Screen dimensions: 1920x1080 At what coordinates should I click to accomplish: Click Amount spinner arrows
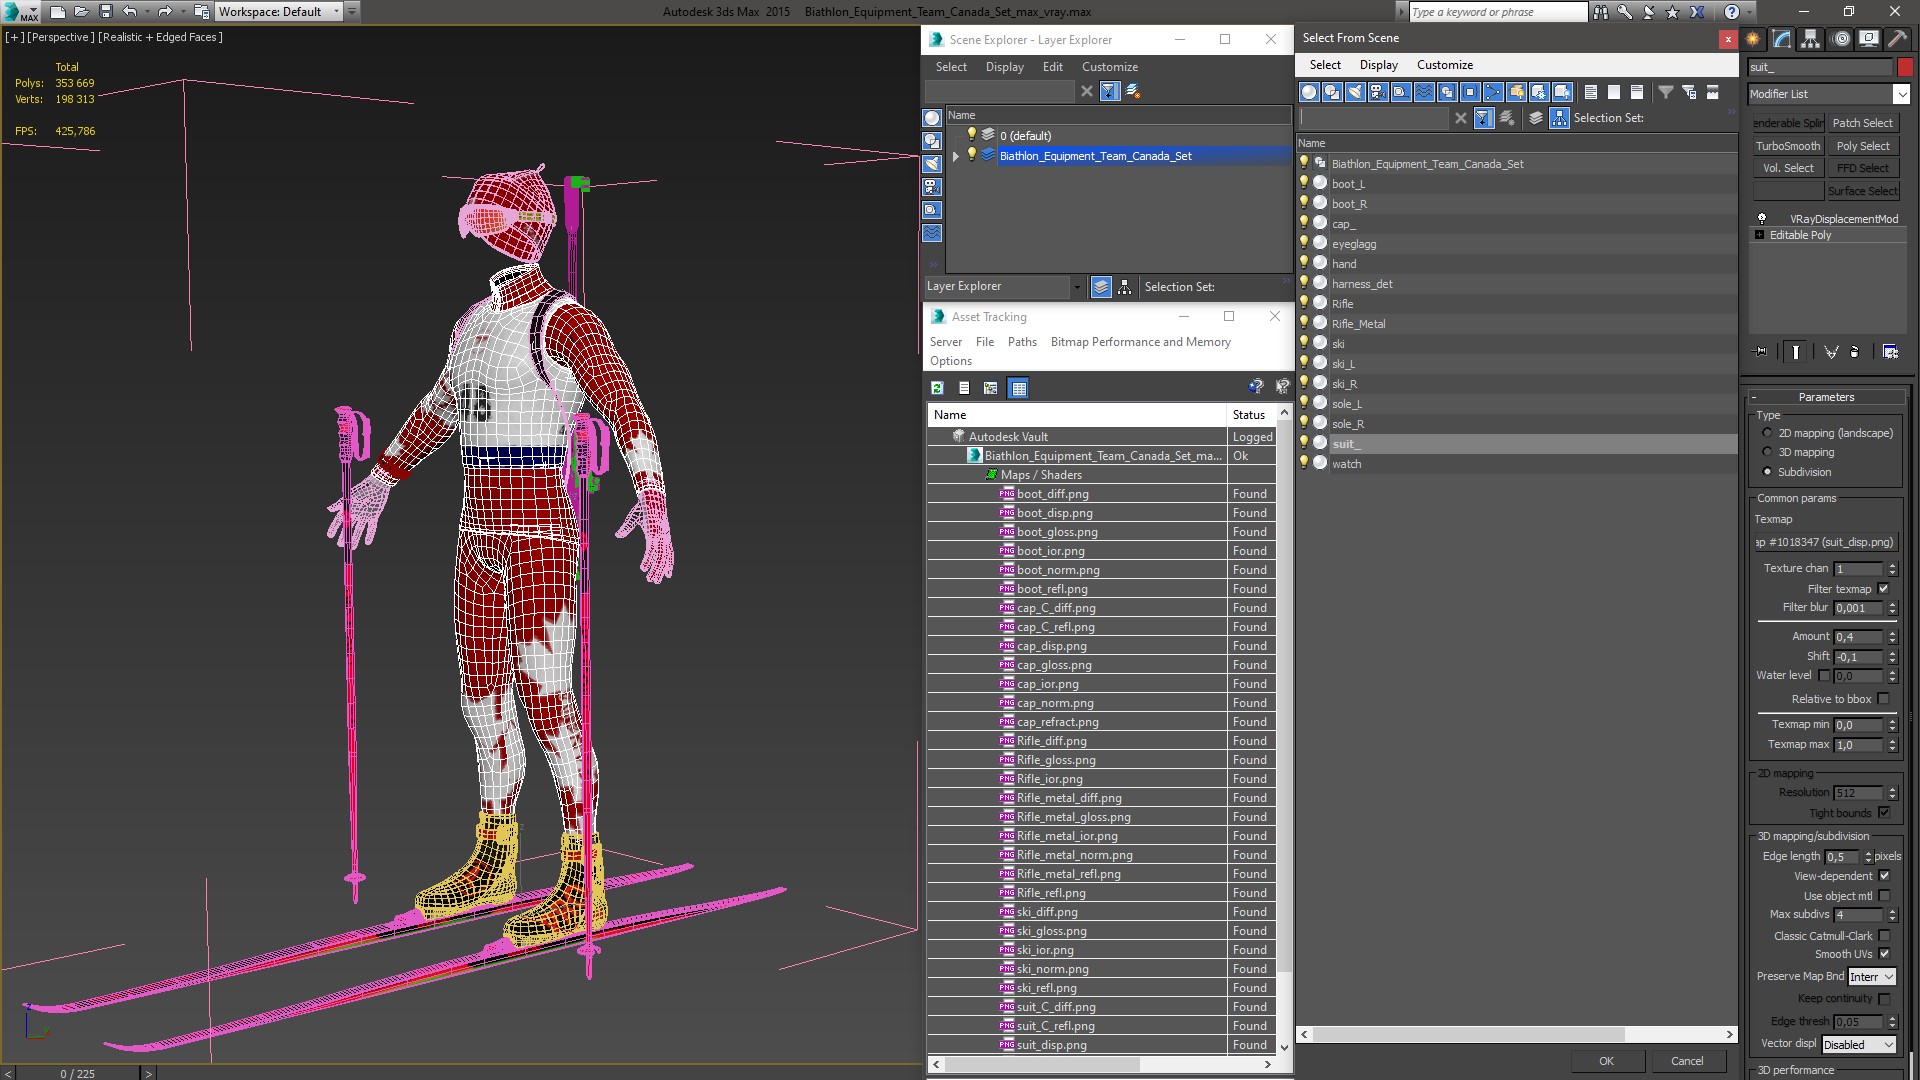(1892, 637)
